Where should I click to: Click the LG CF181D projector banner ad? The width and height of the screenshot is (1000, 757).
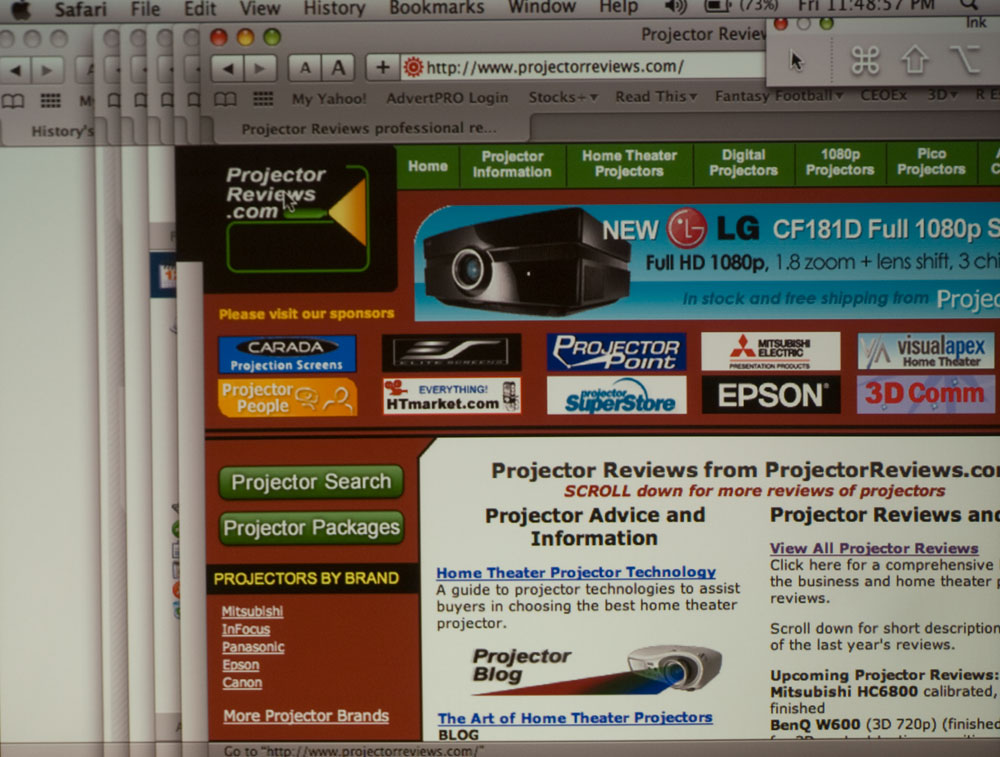tap(707, 263)
